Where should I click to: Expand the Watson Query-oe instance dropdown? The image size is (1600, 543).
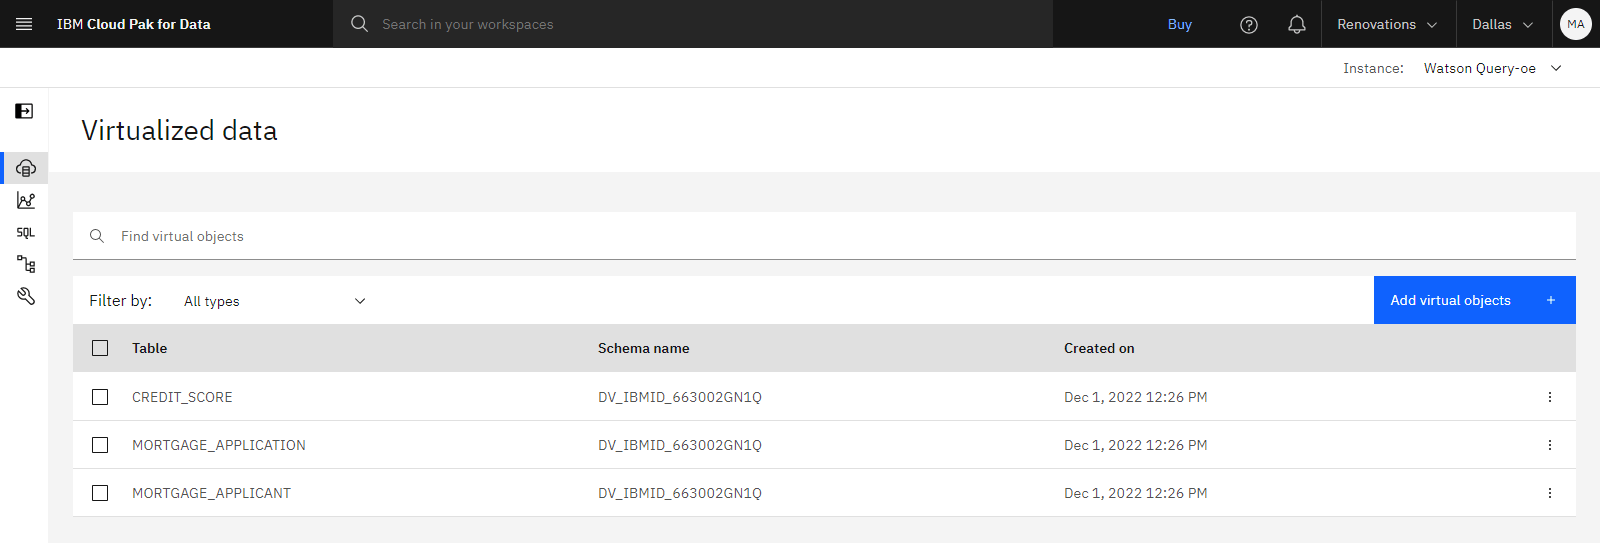coord(1493,68)
